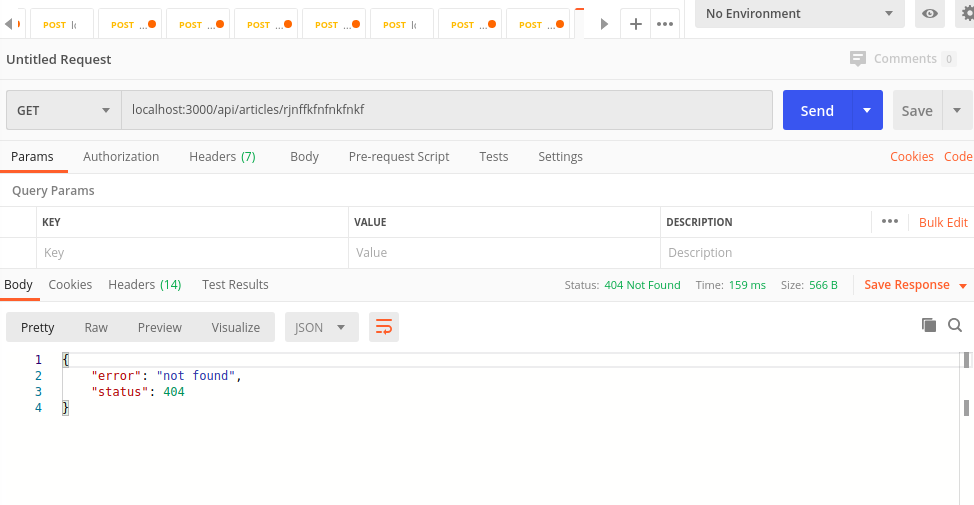The height and width of the screenshot is (505, 974).
Task: Select Pretty view mode
Action: (38, 327)
